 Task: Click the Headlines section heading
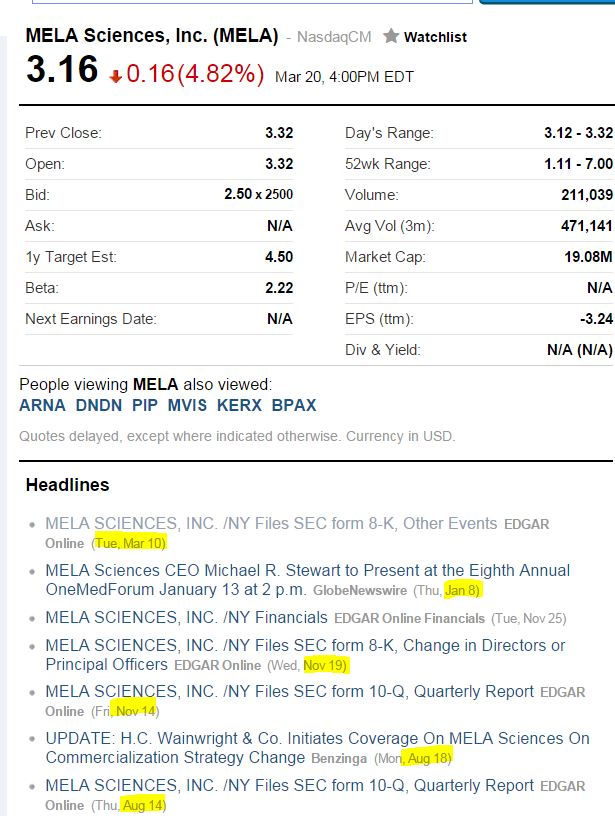[67, 485]
